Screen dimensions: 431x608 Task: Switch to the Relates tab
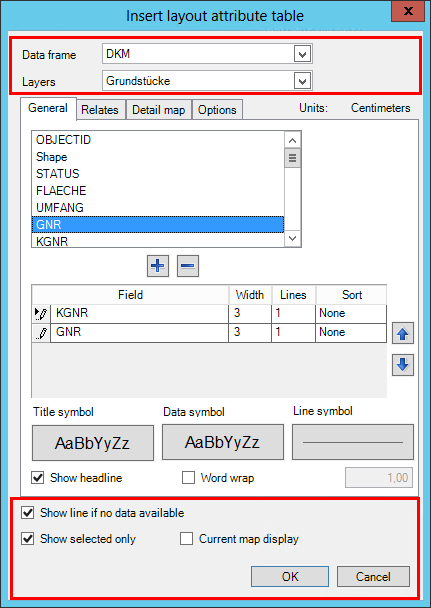click(100, 110)
